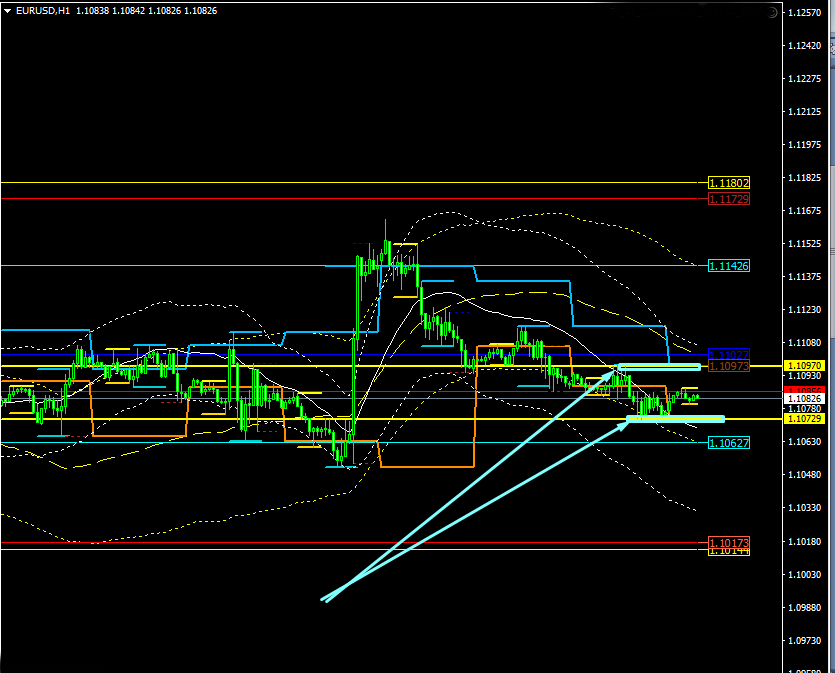
Task: Click the 1.10180 price scale value
Action: pyautogui.click(x=805, y=541)
